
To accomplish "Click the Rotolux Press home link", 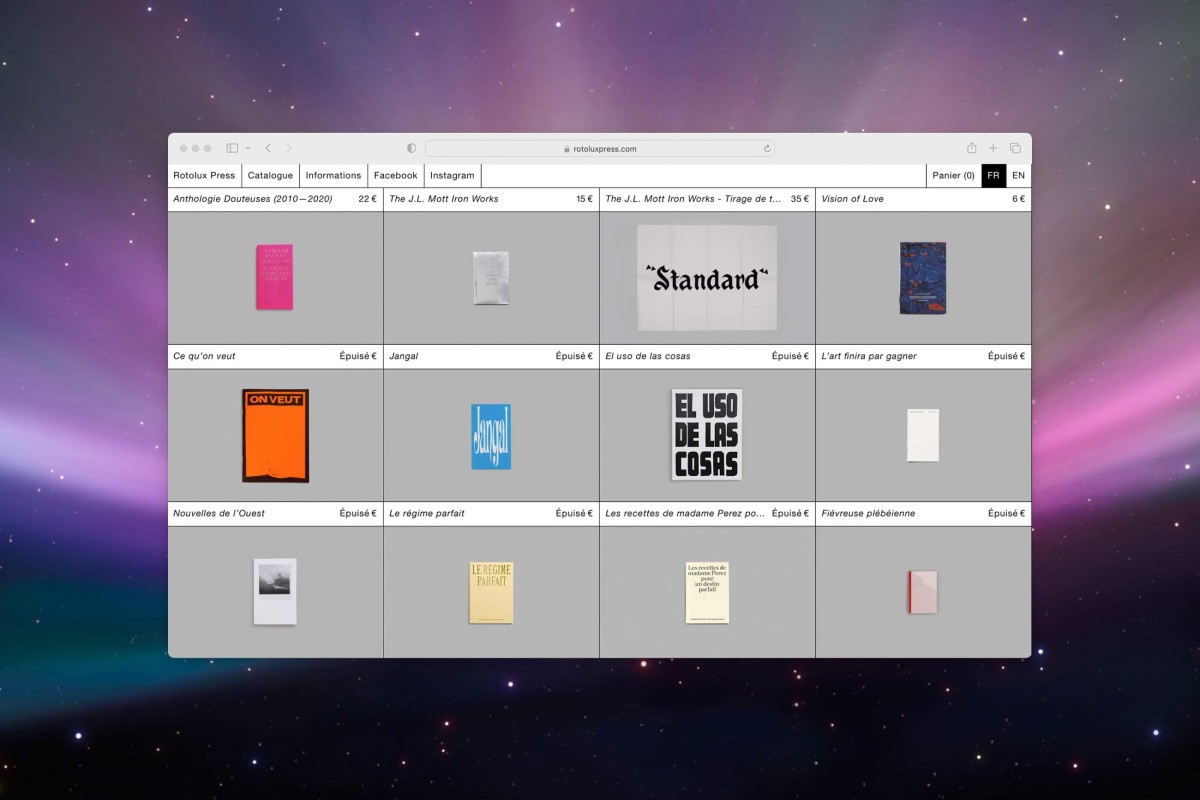I will click(204, 175).
